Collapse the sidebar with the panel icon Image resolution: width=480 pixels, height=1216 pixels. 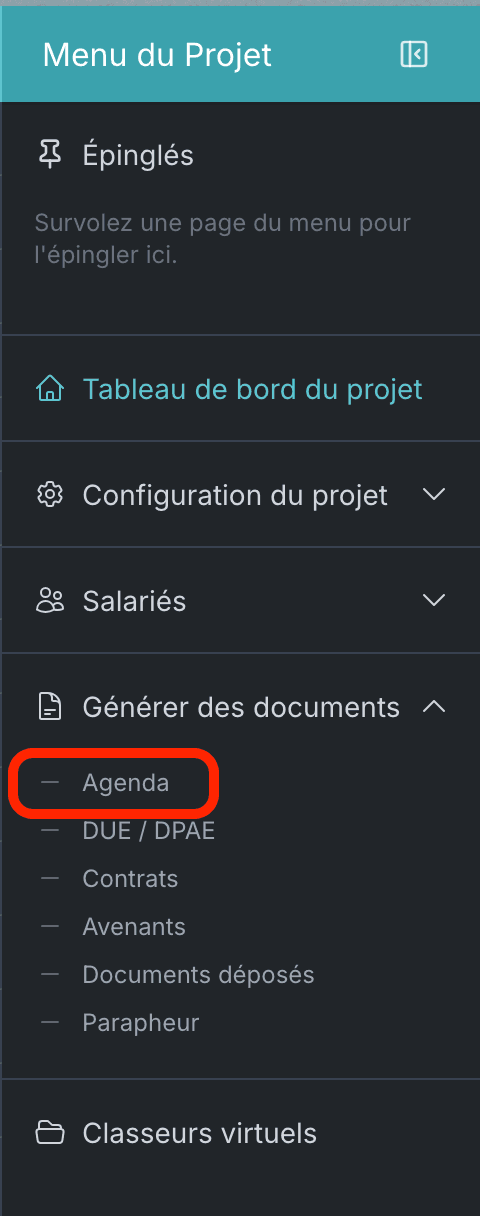coord(414,54)
